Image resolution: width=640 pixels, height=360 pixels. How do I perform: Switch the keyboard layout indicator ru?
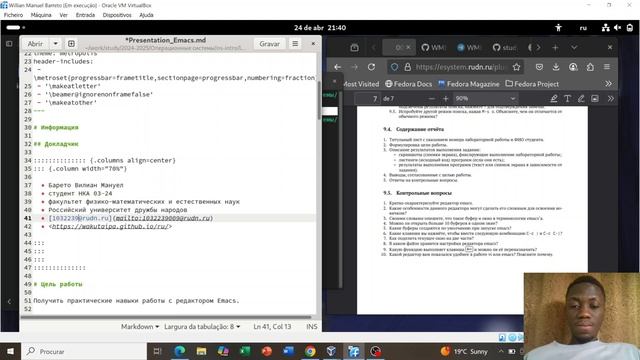pyautogui.click(x=583, y=28)
